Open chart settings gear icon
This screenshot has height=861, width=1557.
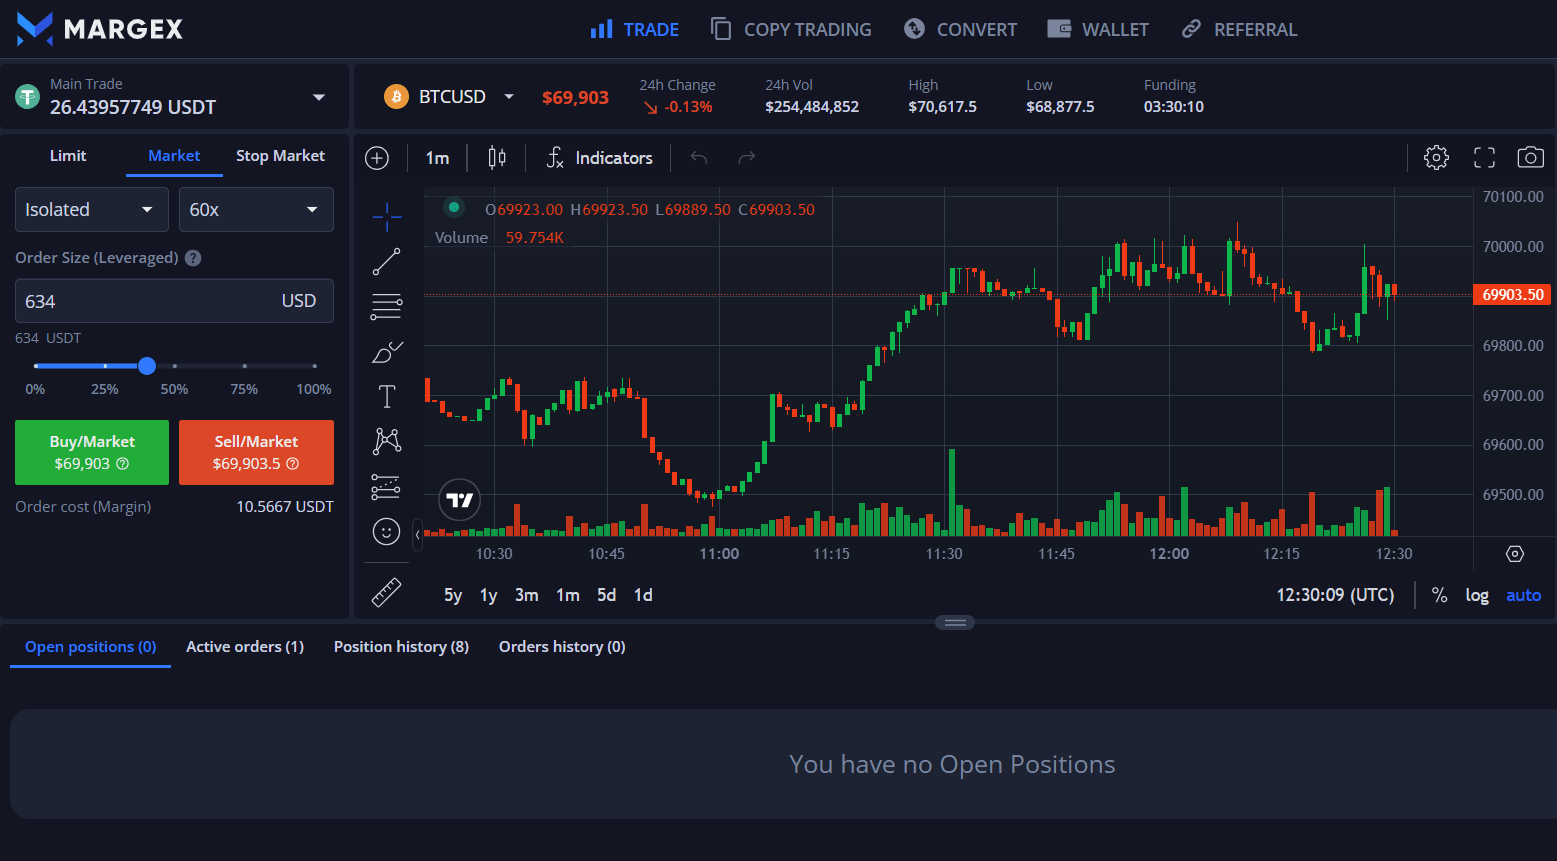[1436, 157]
